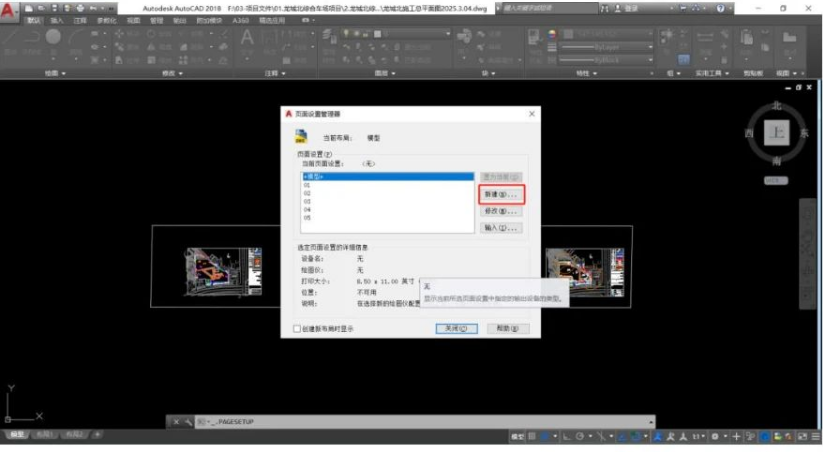Image resolution: width=823 pixels, height=452 pixels.
Task: Switch to the 布局2 layout tab
Action: [x=74, y=435]
